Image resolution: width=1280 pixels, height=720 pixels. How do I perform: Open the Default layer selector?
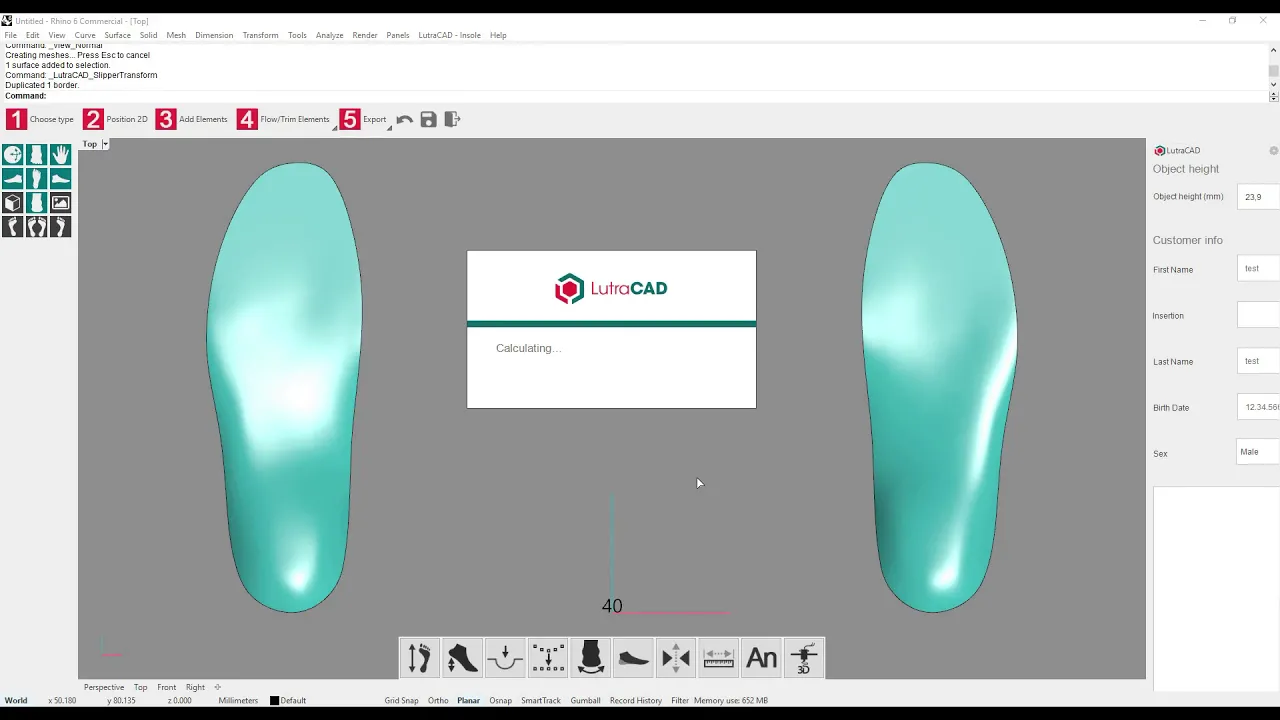(288, 700)
